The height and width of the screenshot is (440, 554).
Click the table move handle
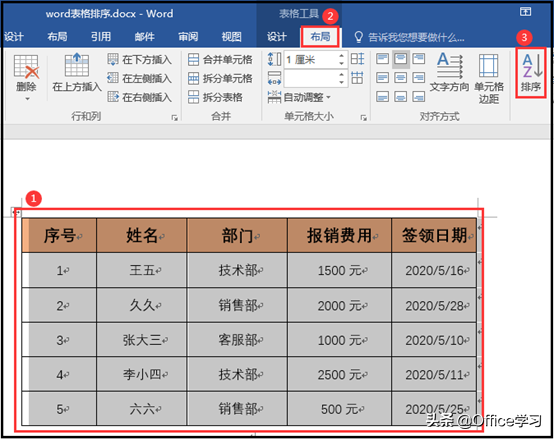(x=17, y=212)
